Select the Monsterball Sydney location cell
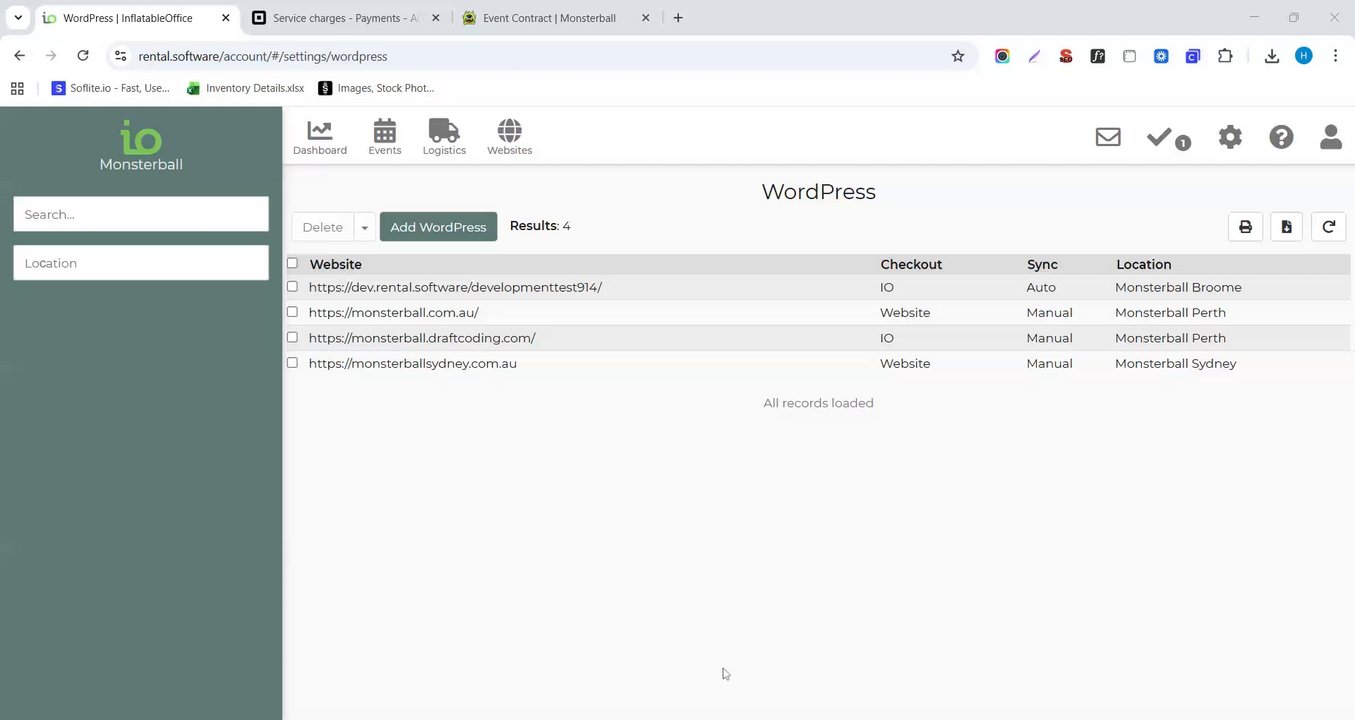 coord(1176,363)
